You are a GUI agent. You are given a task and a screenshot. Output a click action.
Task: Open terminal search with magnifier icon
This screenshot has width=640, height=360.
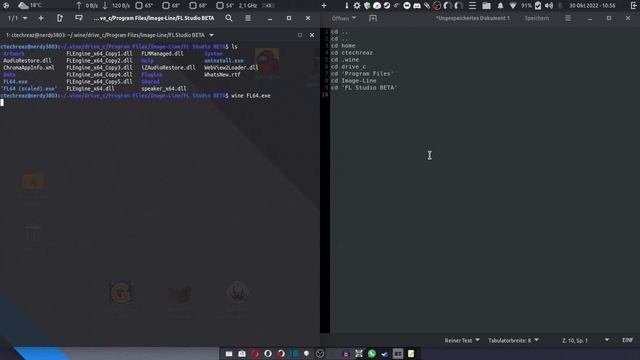[x=229, y=18]
